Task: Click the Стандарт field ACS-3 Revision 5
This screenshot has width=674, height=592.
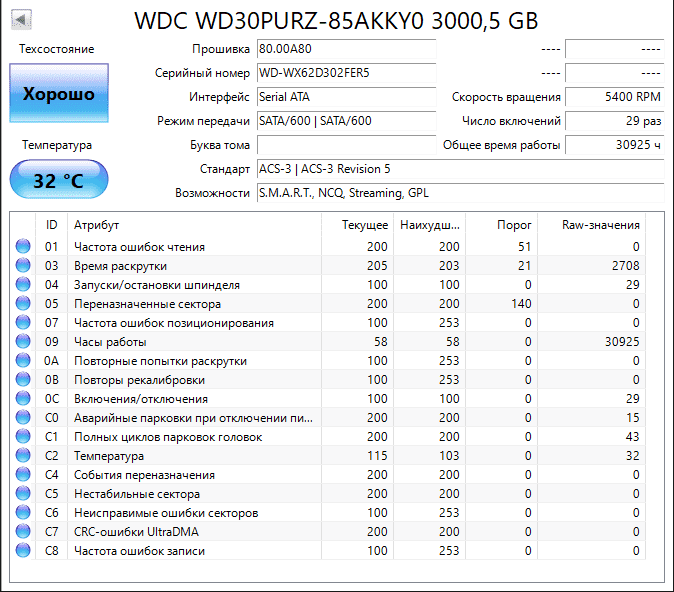Action: 461,169
